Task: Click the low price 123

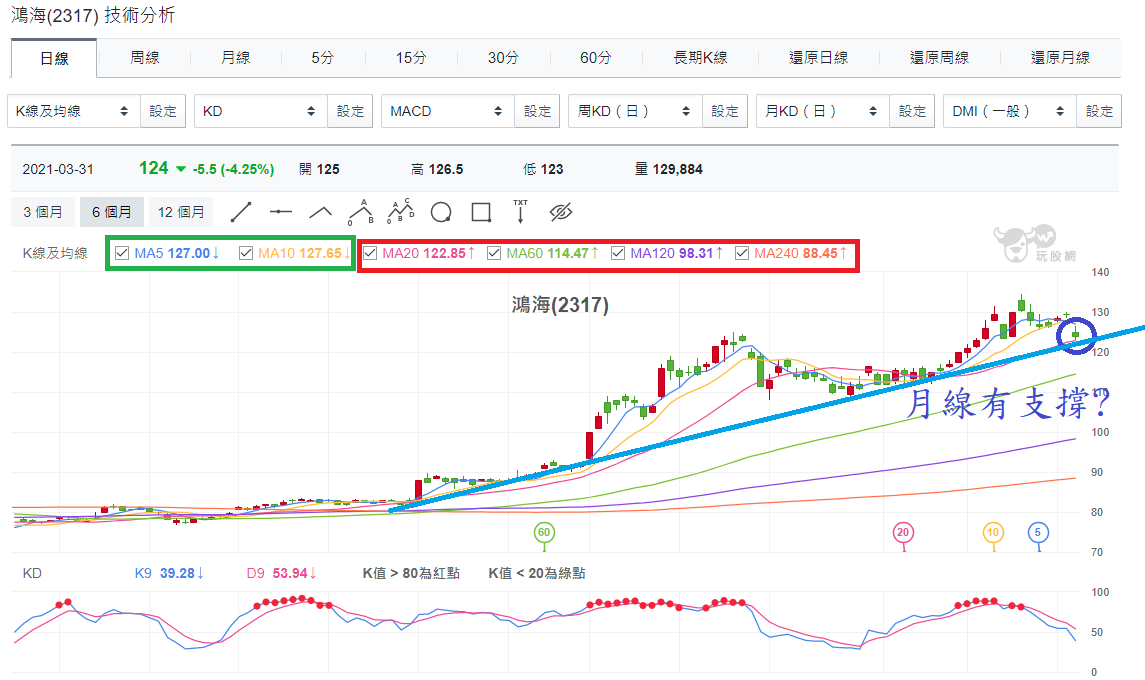Action: (552, 169)
